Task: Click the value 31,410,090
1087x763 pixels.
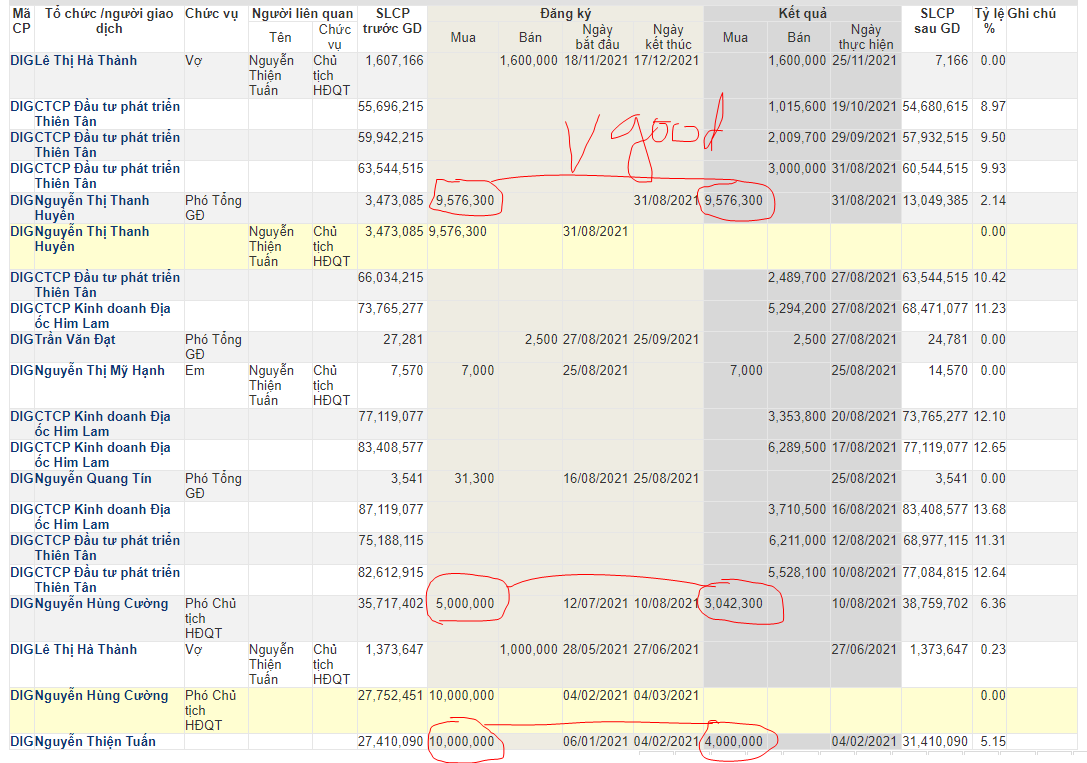Action: (x=935, y=742)
